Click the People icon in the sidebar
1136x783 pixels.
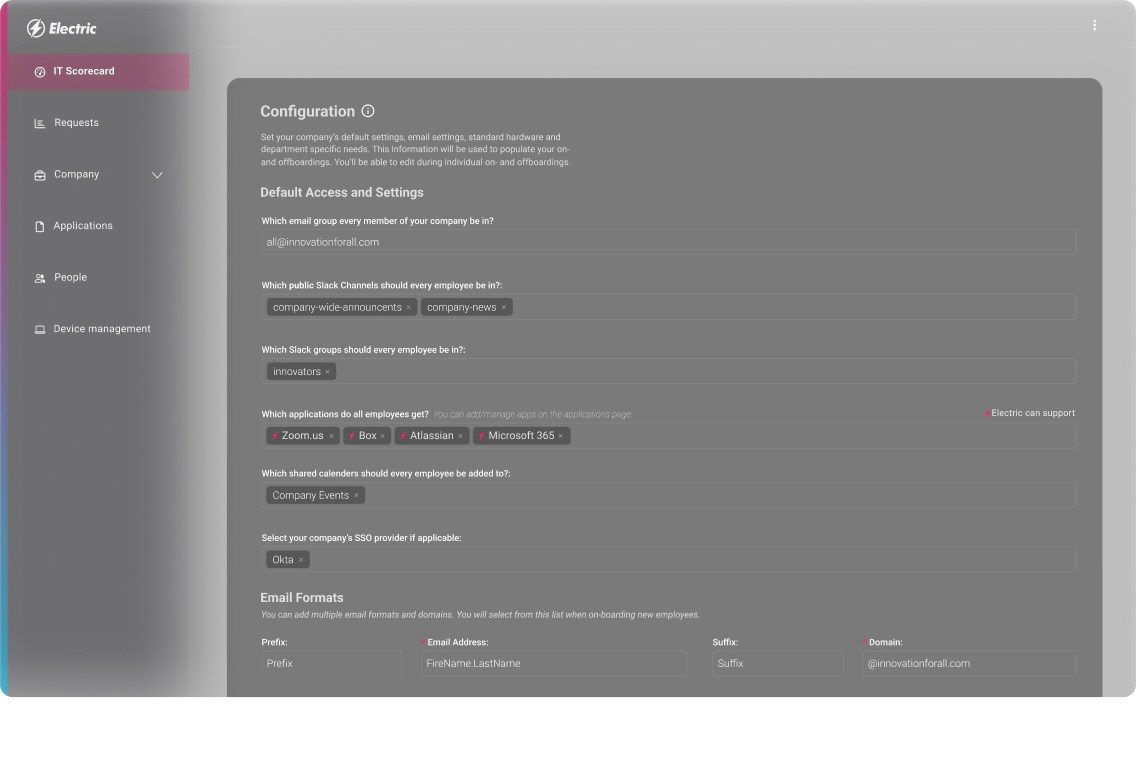tap(39, 277)
